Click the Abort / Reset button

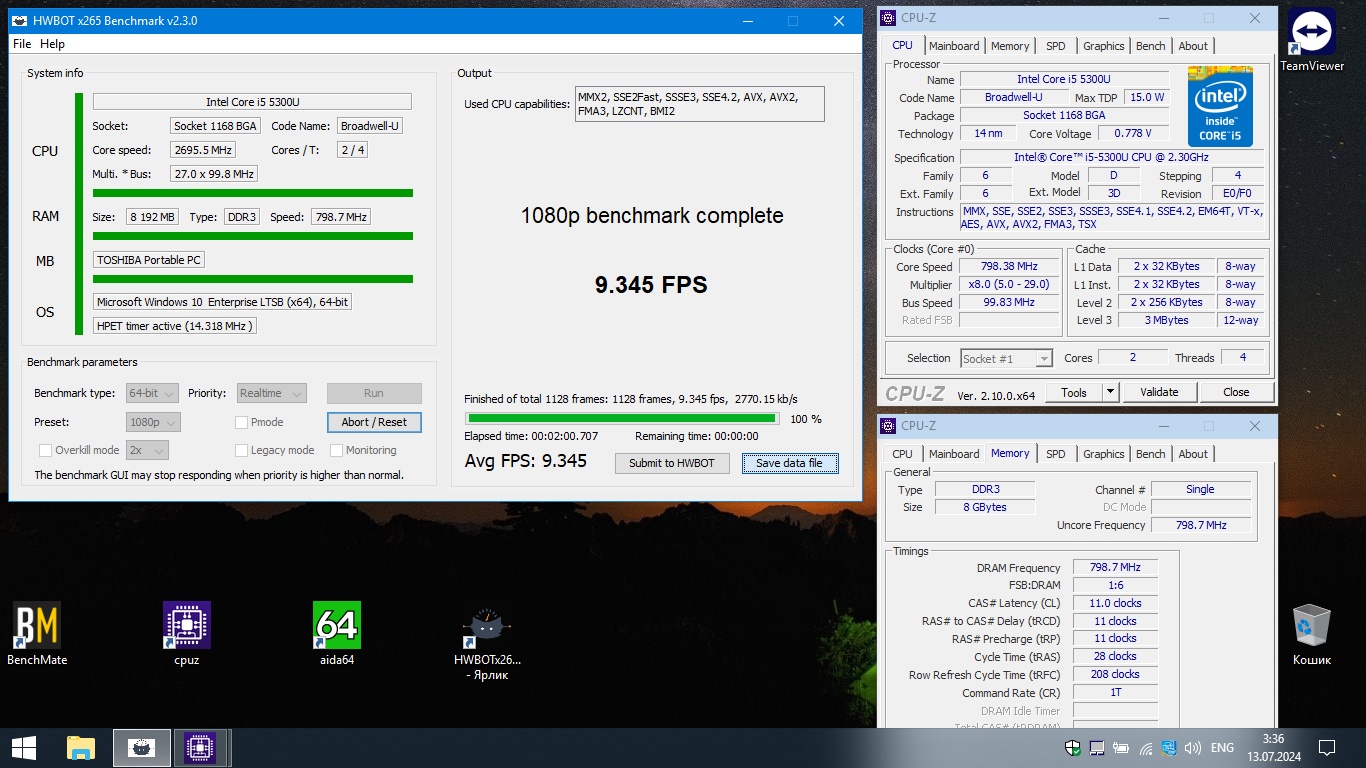pos(374,422)
